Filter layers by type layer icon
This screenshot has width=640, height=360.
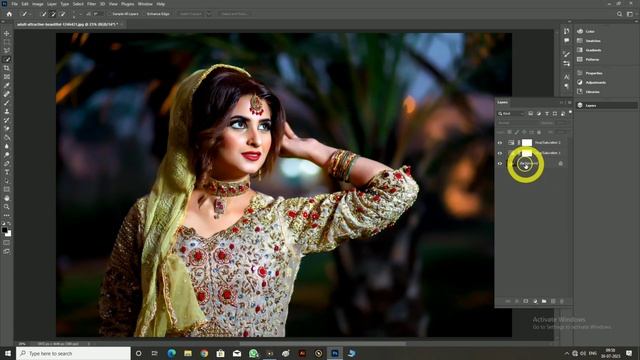point(547,113)
